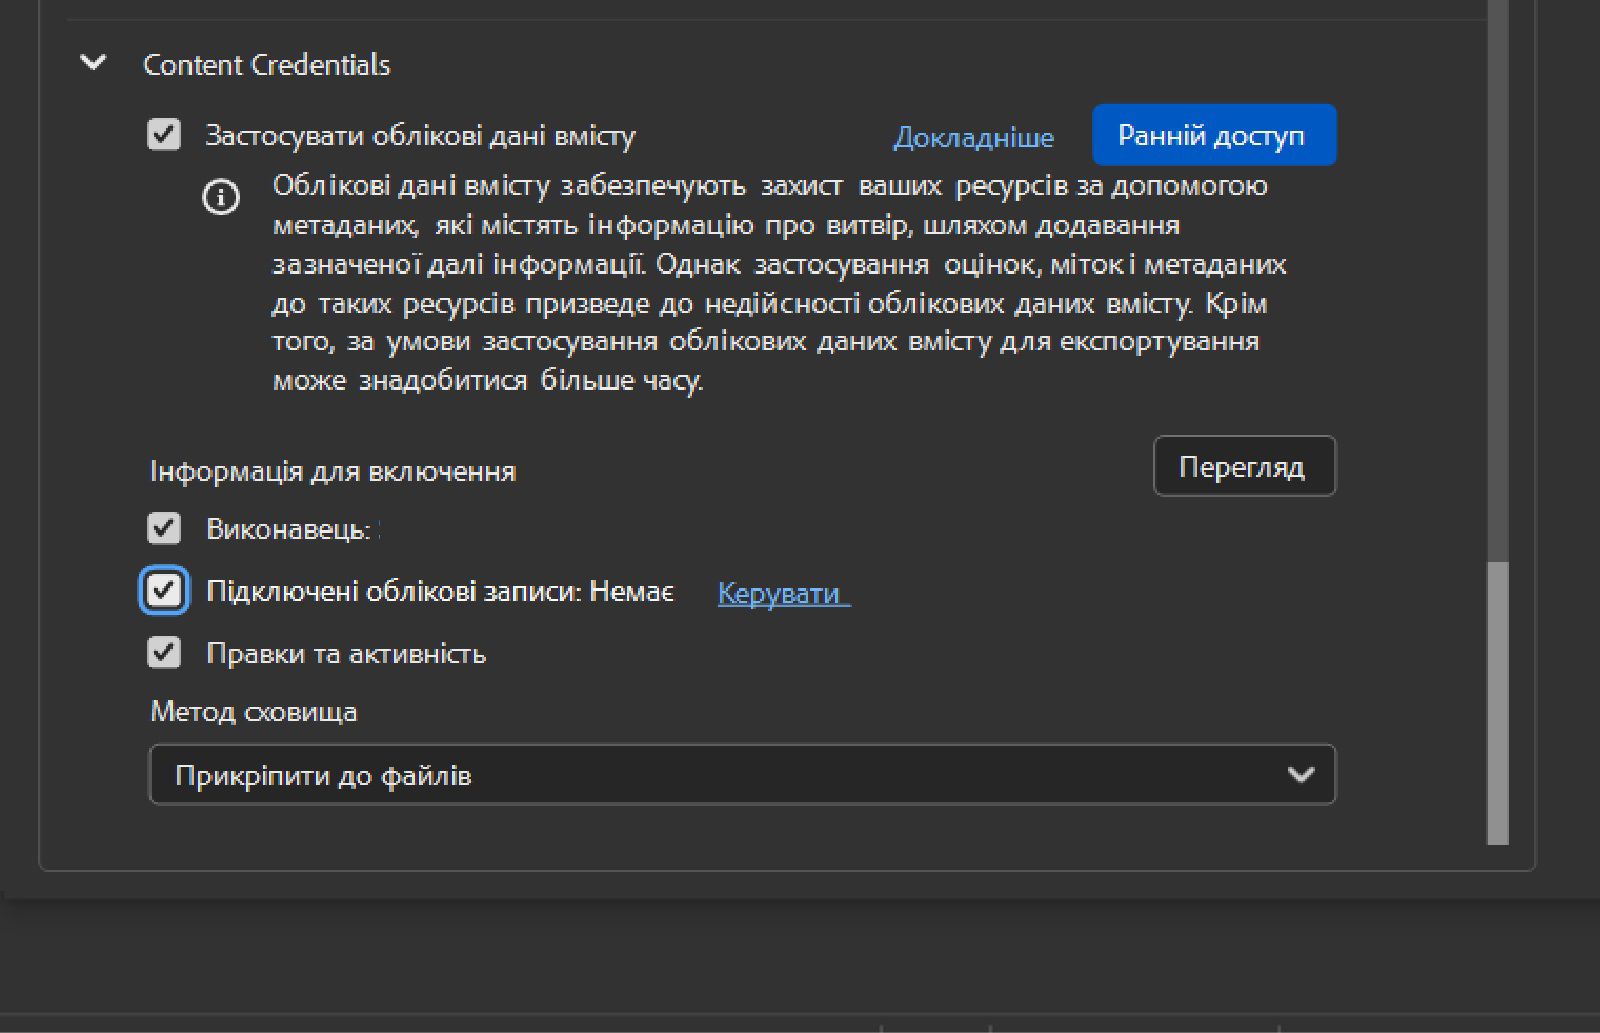This screenshot has height=1033, width=1600.
Task: Uncheck Застосувати облікові дані вмісту
Action: (x=164, y=134)
